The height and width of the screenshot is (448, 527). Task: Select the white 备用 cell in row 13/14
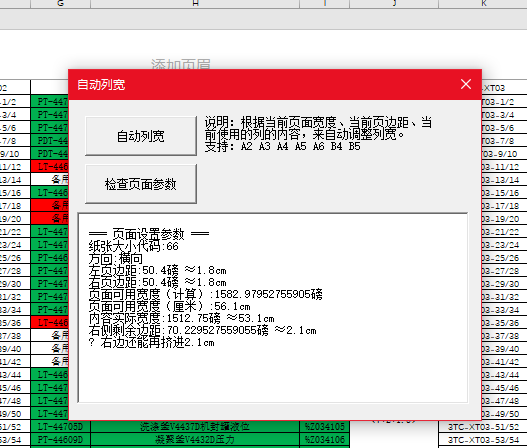coord(49,180)
